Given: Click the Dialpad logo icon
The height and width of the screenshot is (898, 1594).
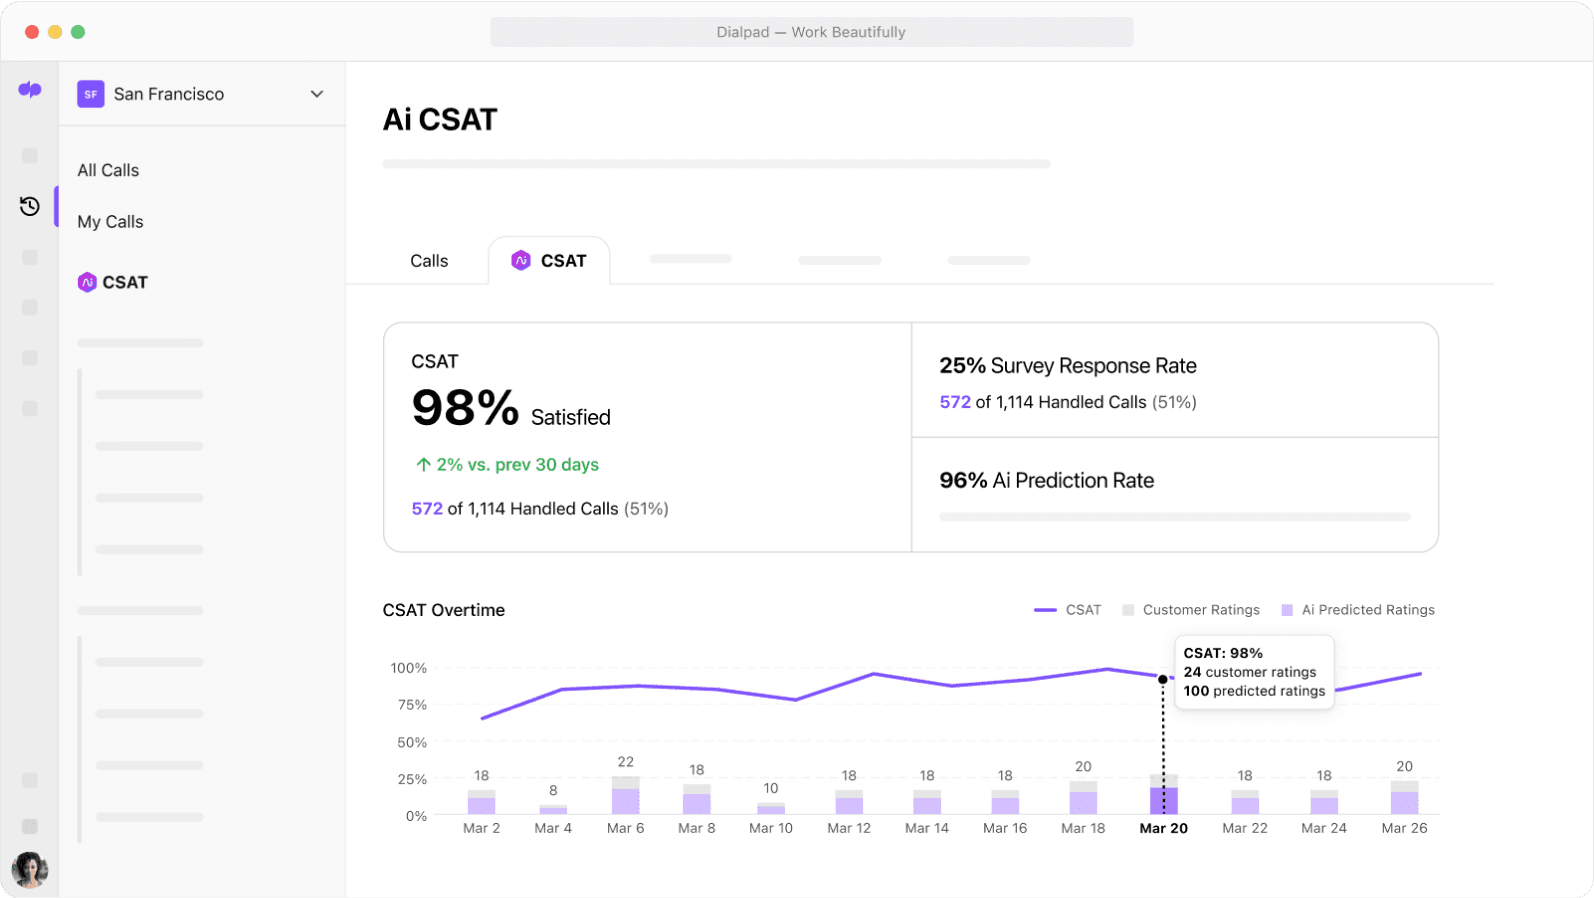Looking at the screenshot, I should [x=30, y=90].
